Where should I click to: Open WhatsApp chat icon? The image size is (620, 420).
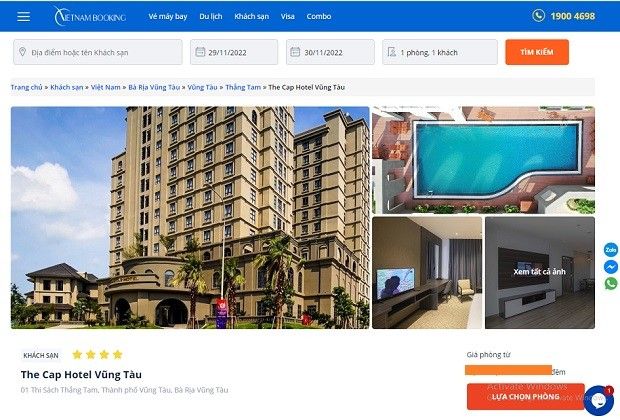611,284
